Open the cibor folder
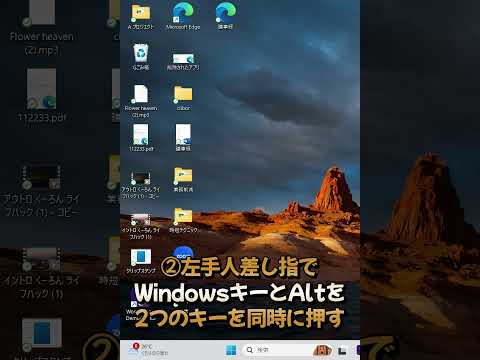 pyautogui.click(x=183, y=98)
